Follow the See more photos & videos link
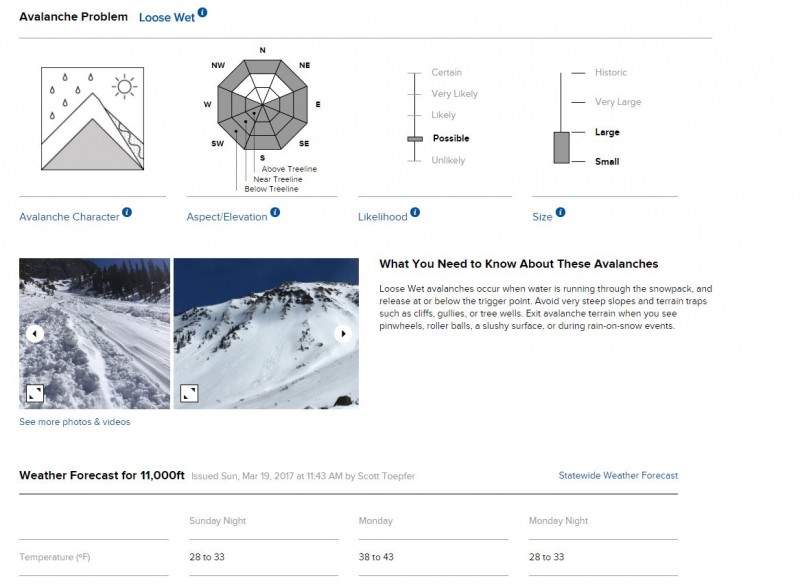 (74, 422)
